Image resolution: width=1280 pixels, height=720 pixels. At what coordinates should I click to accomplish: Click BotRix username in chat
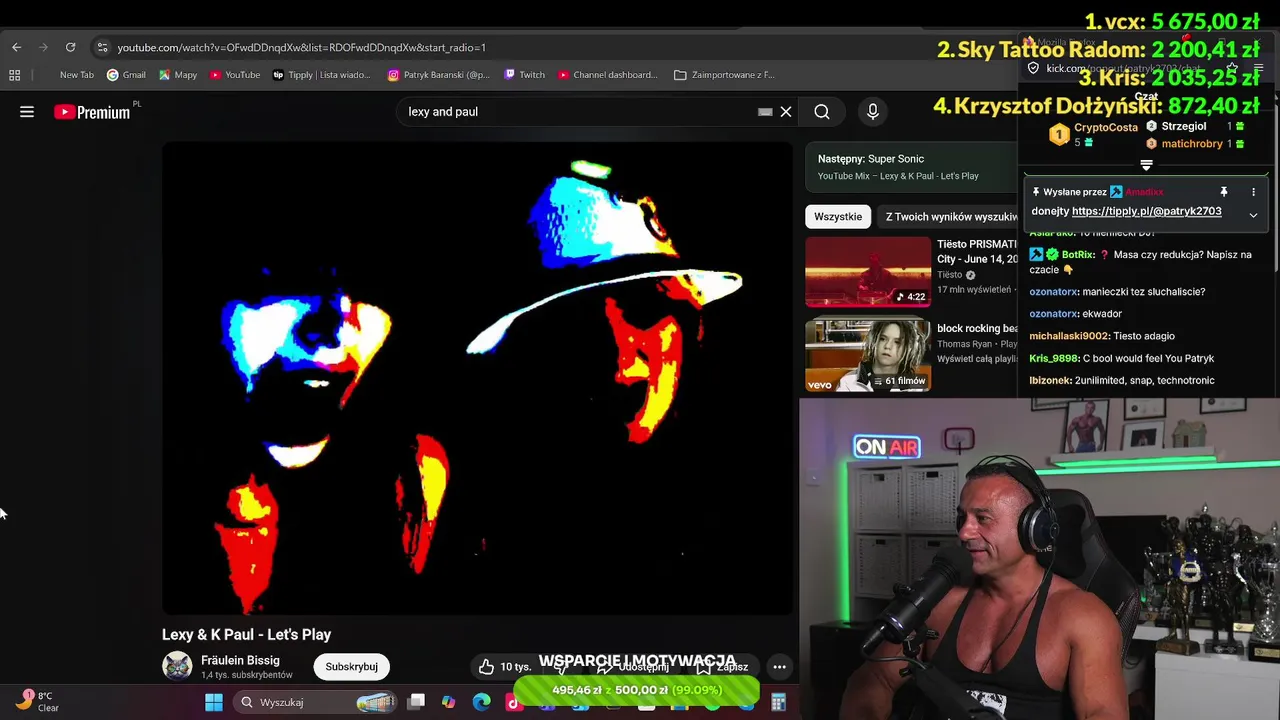pos(1078,255)
